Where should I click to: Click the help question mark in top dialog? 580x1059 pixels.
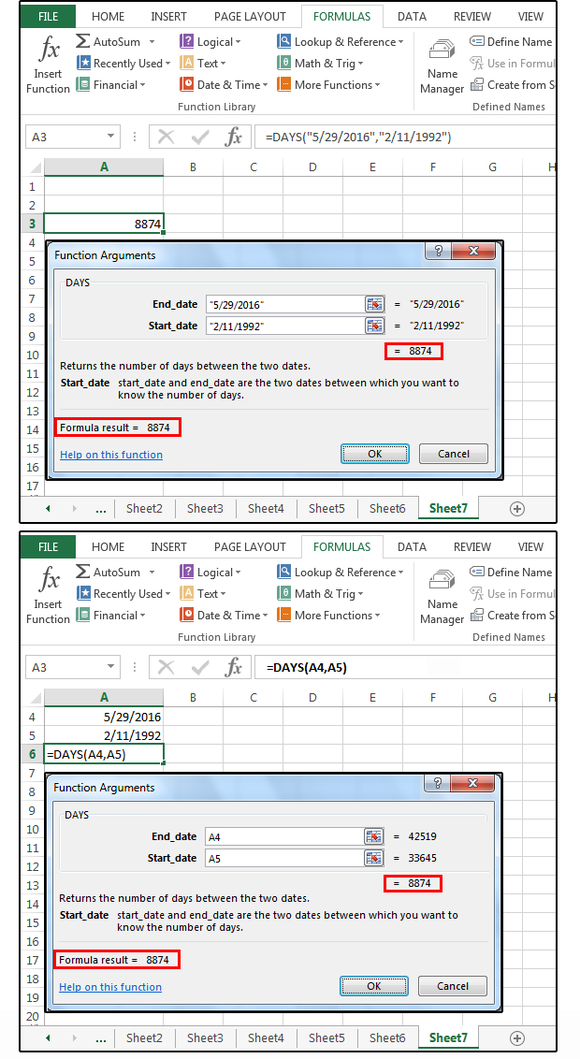pyautogui.click(x=438, y=251)
